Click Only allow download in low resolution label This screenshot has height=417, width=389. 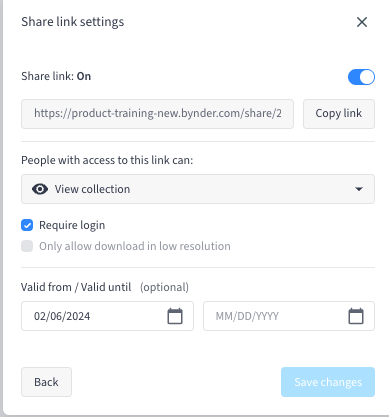coord(135,246)
